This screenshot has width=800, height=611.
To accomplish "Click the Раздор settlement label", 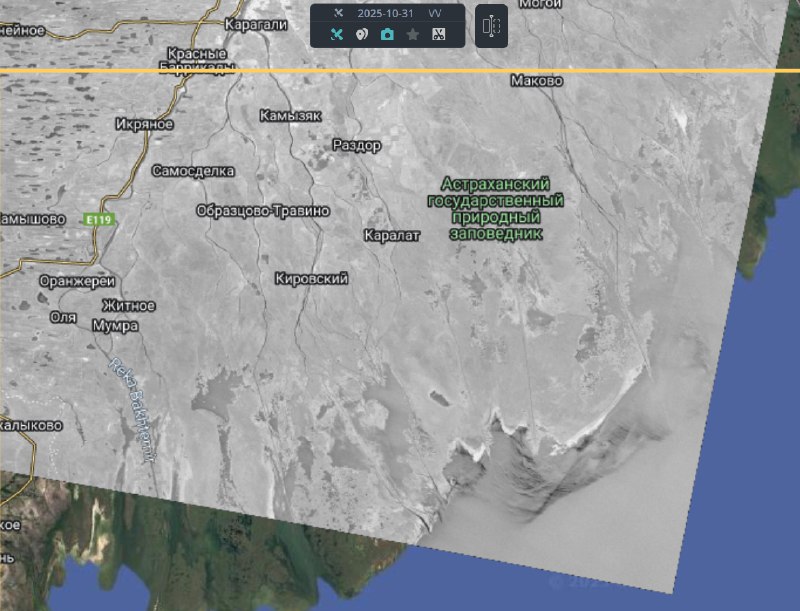I will [x=356, y=146].
